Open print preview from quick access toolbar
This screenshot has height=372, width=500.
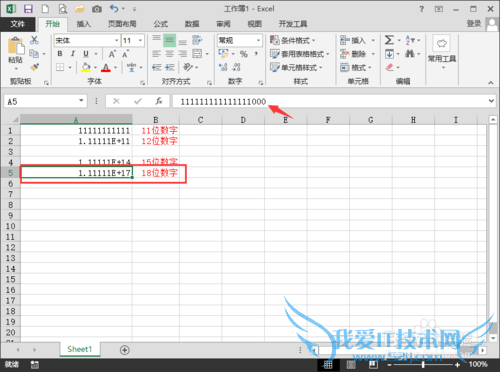[63, 9]
